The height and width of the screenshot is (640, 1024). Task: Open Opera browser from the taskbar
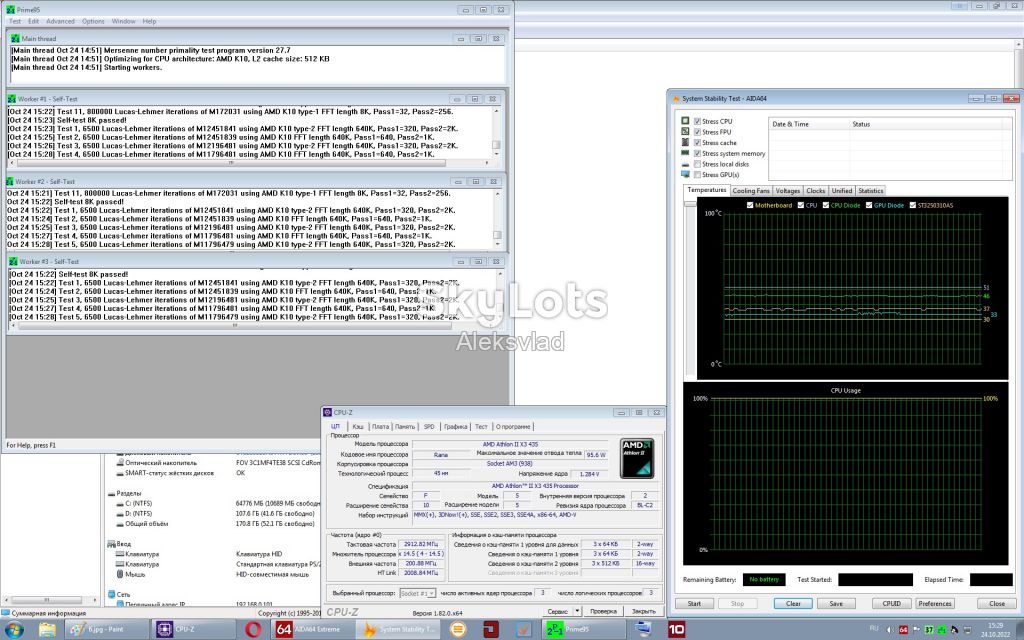253,630
